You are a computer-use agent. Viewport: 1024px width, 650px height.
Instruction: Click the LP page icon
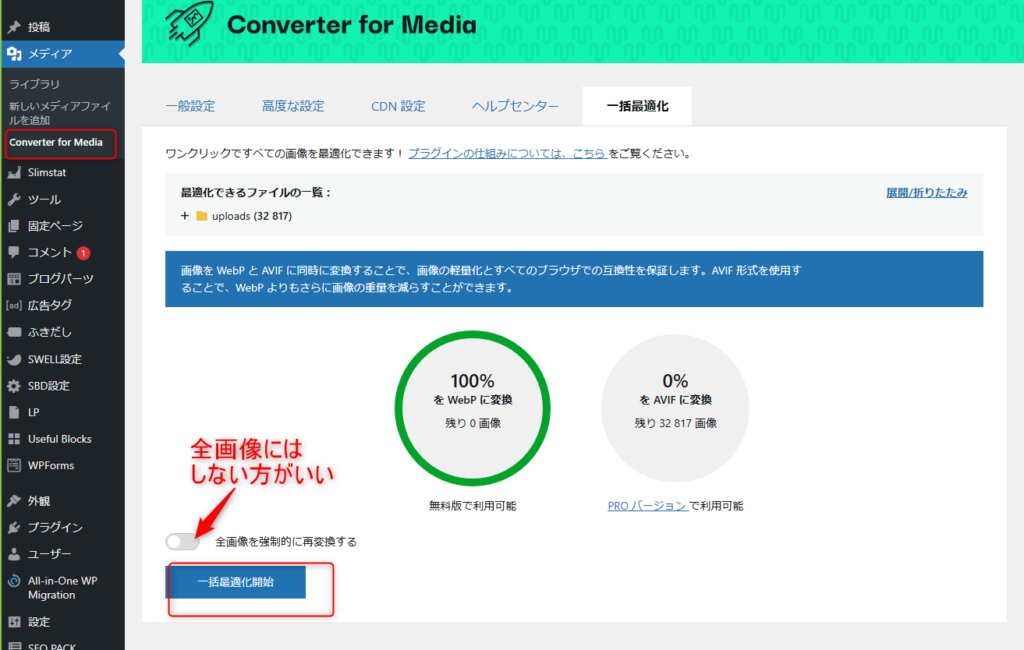[x=14, y=412]
